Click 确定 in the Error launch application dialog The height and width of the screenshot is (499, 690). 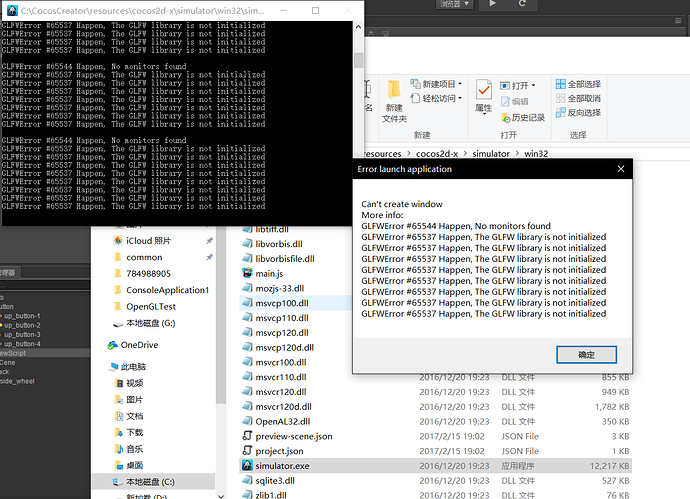(x=586, y=355)
